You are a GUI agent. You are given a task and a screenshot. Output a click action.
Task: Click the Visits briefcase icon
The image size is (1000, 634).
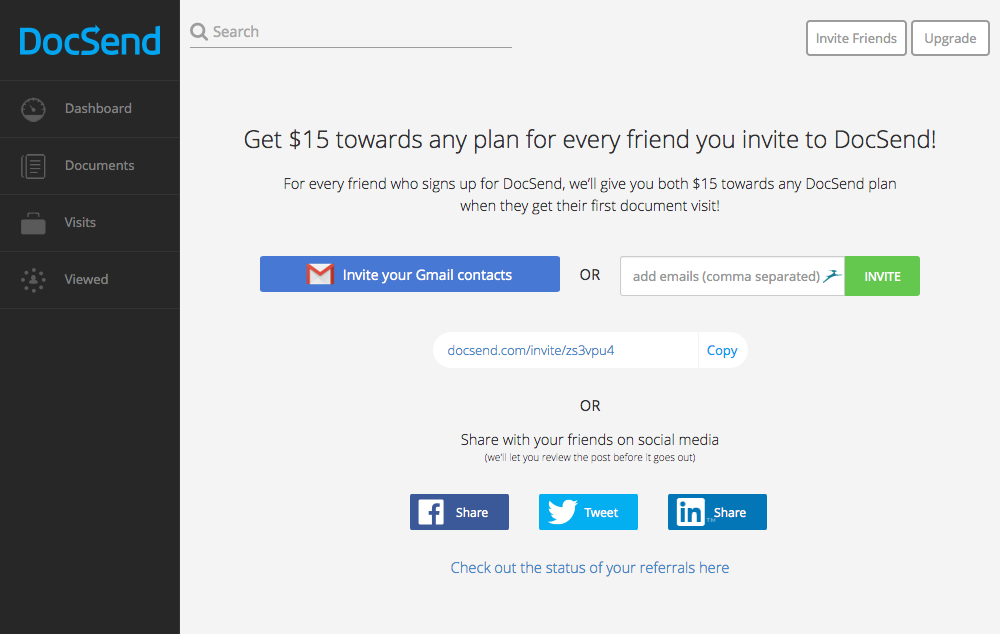point(33,223)
